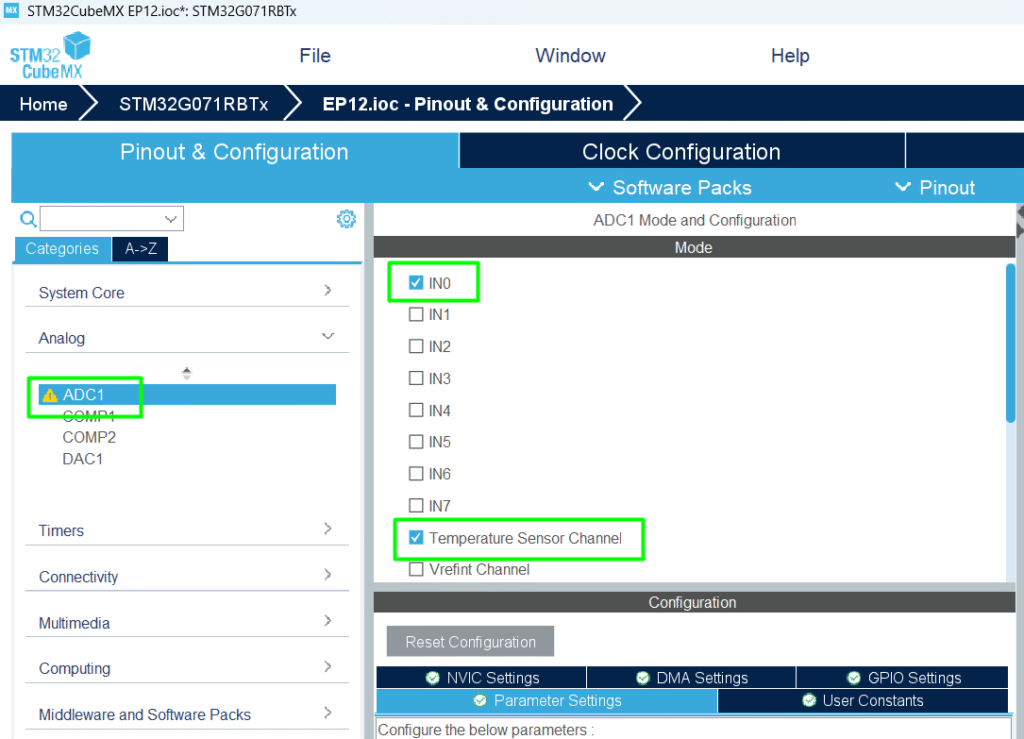The image size is (1024, 739).
Task: Enable the Vrefint Channel checkbox
Action: tap(416, 570)
